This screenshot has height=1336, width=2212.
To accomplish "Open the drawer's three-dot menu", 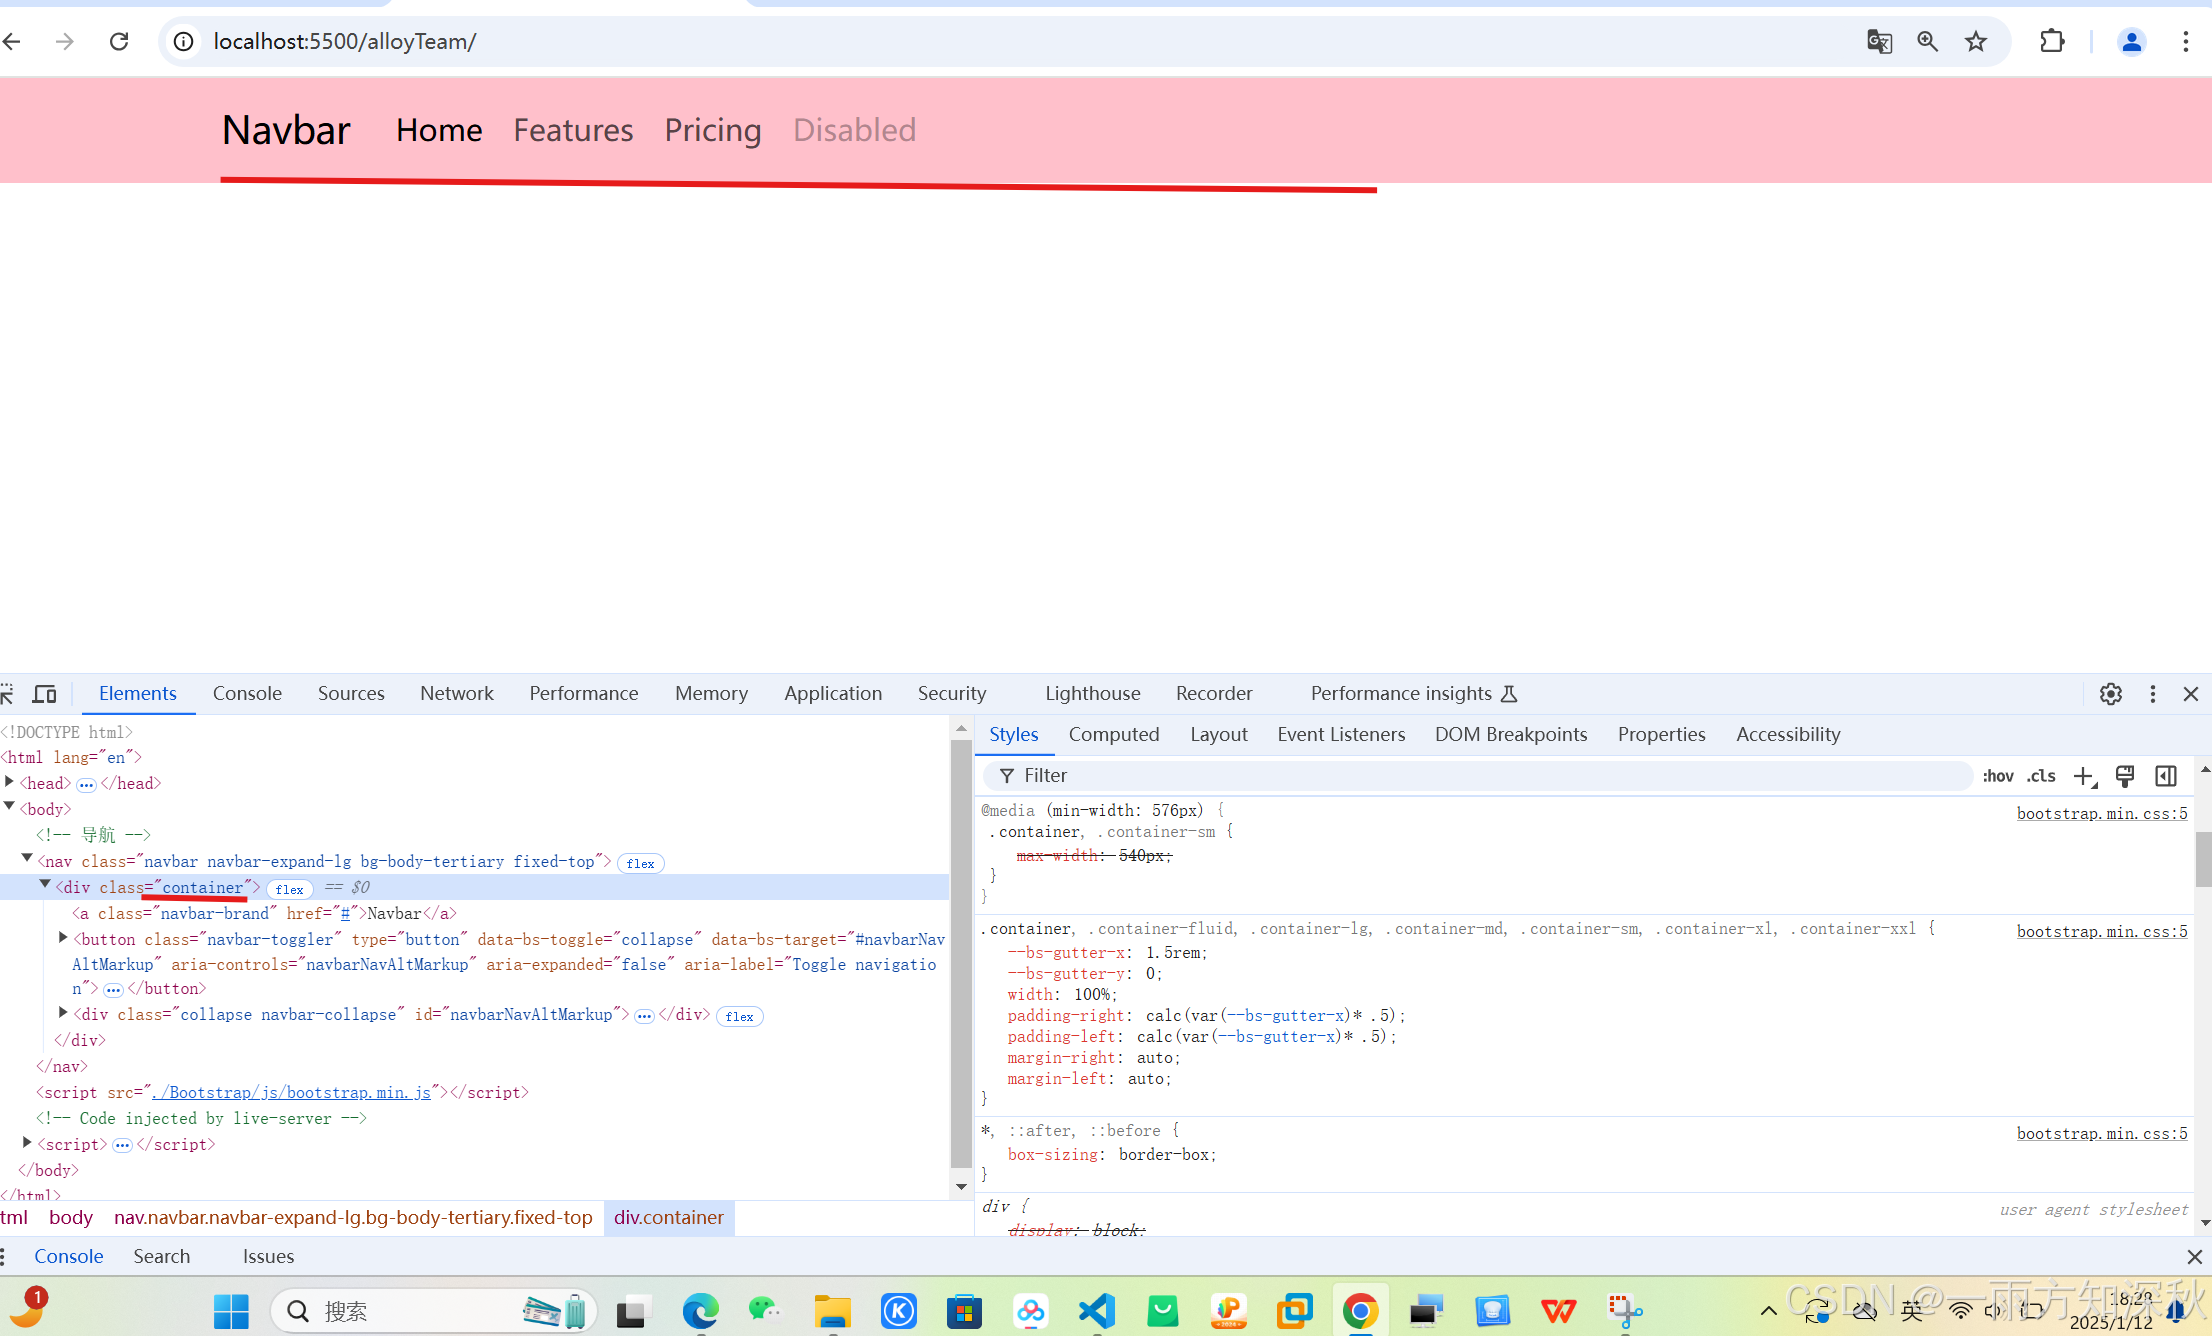I will click(x=4, y=1257).
